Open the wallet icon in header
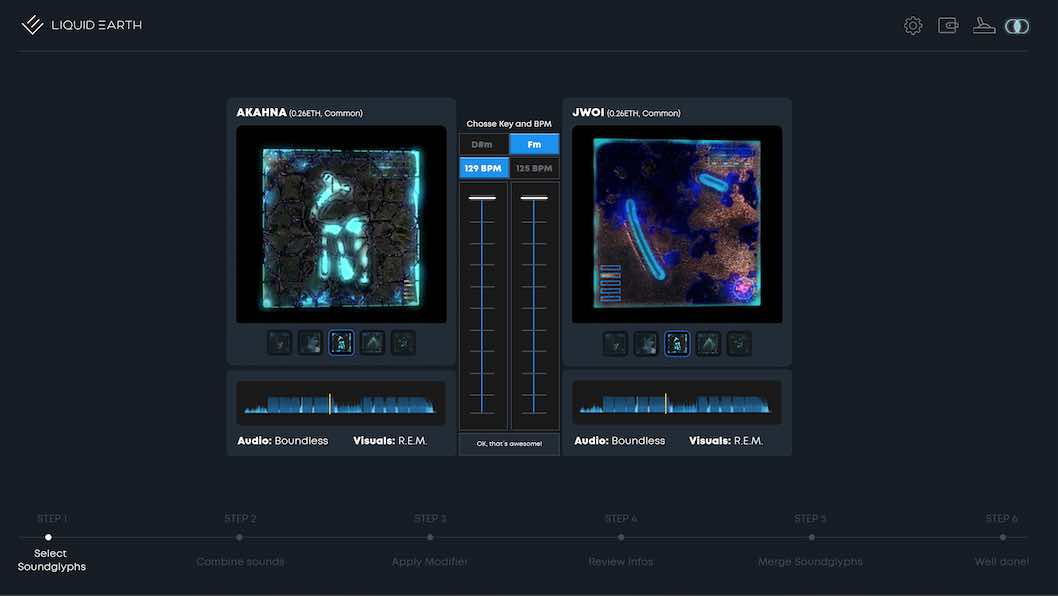Screen dimensions: 1058x596 tap(948, 26)
